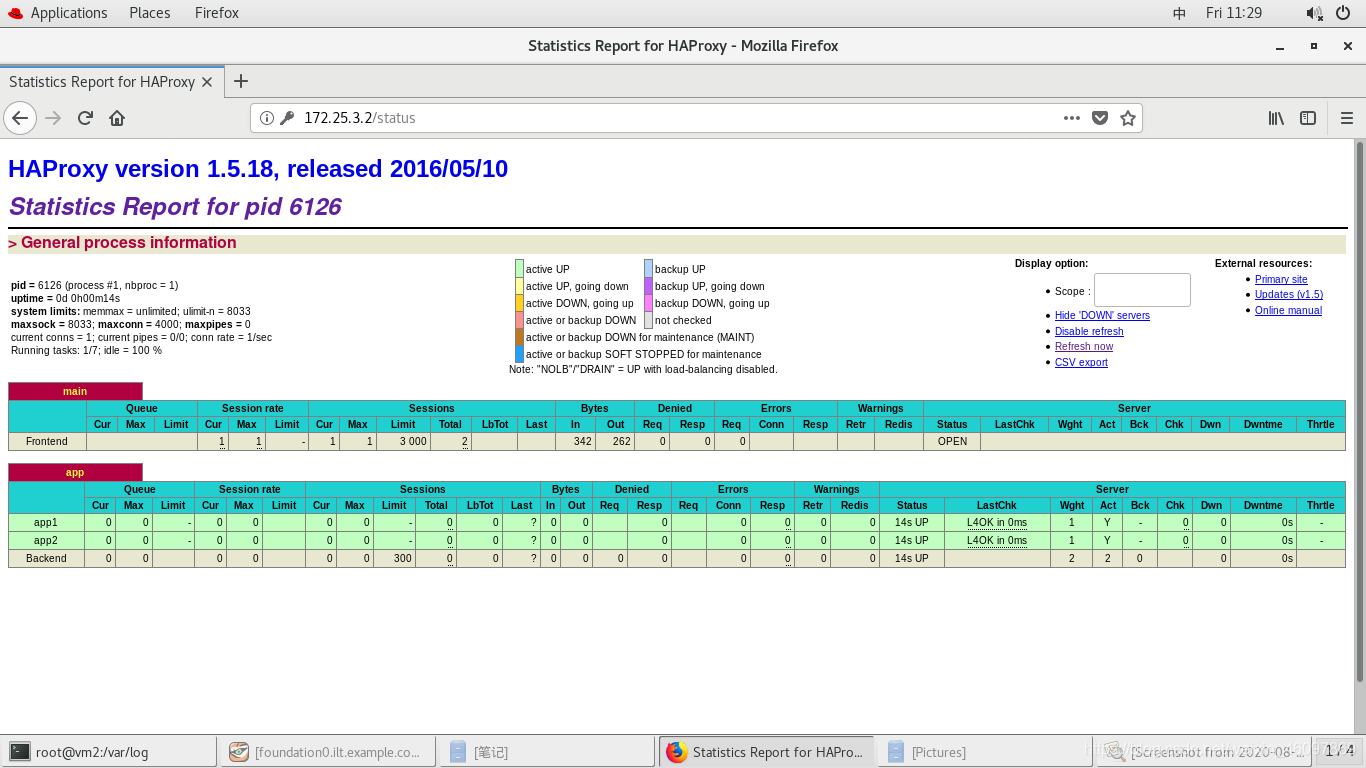The image size is (1366, 768).
Task: Open a new tab with plus button
Action: [240, 81]
